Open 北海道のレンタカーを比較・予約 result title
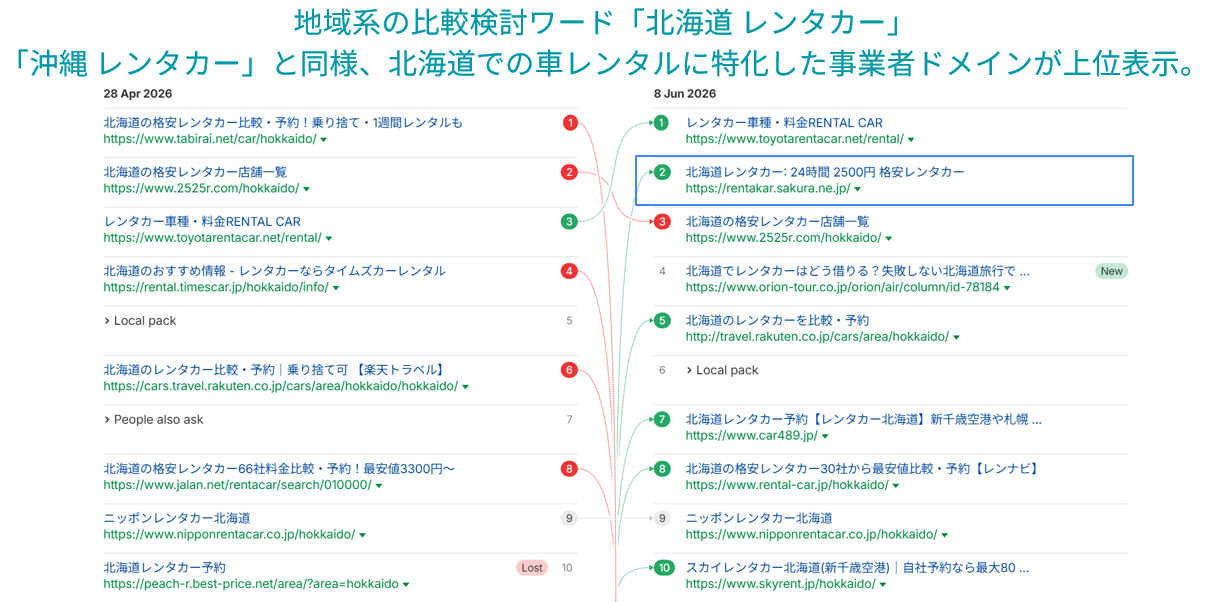The width and height of the screenshot is (1209, 602). coord(778,321)
